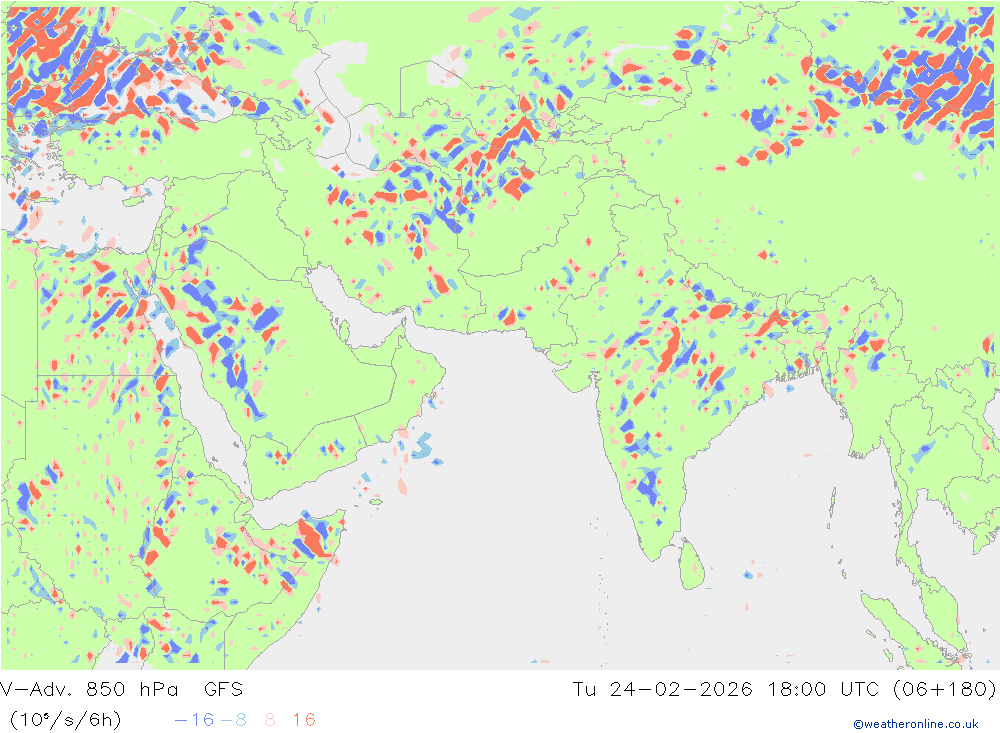Click the '18:00 UTC' time text
The height and width of the screenshot is (733, 1000).
coord(823,690)
